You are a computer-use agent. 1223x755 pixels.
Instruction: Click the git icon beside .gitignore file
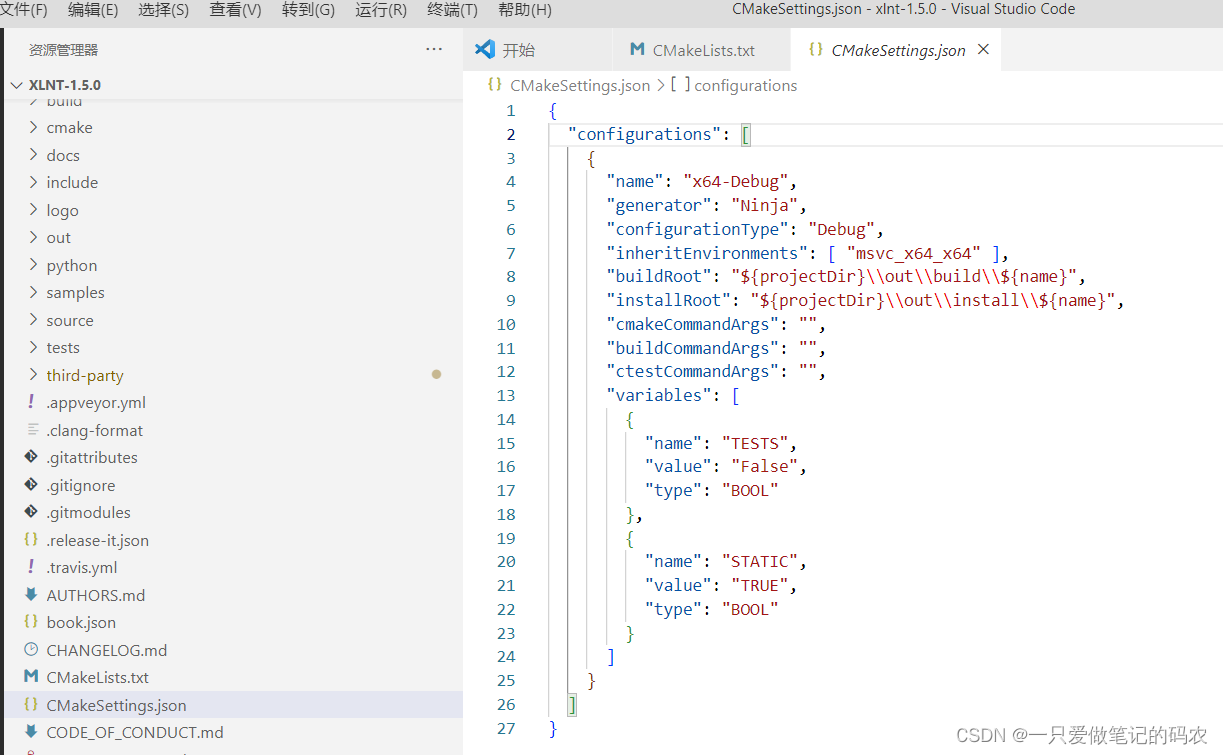[x=31, y=485]
